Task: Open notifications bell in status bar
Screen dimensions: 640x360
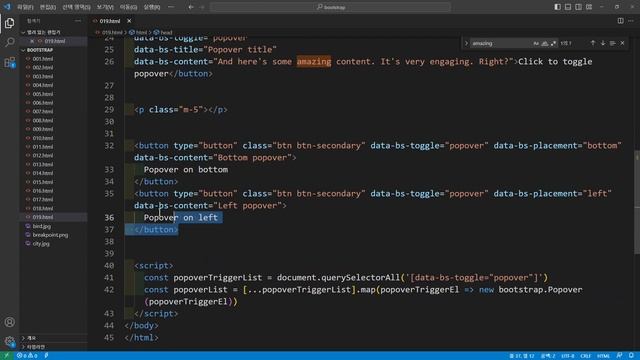Action: point(631,356)
